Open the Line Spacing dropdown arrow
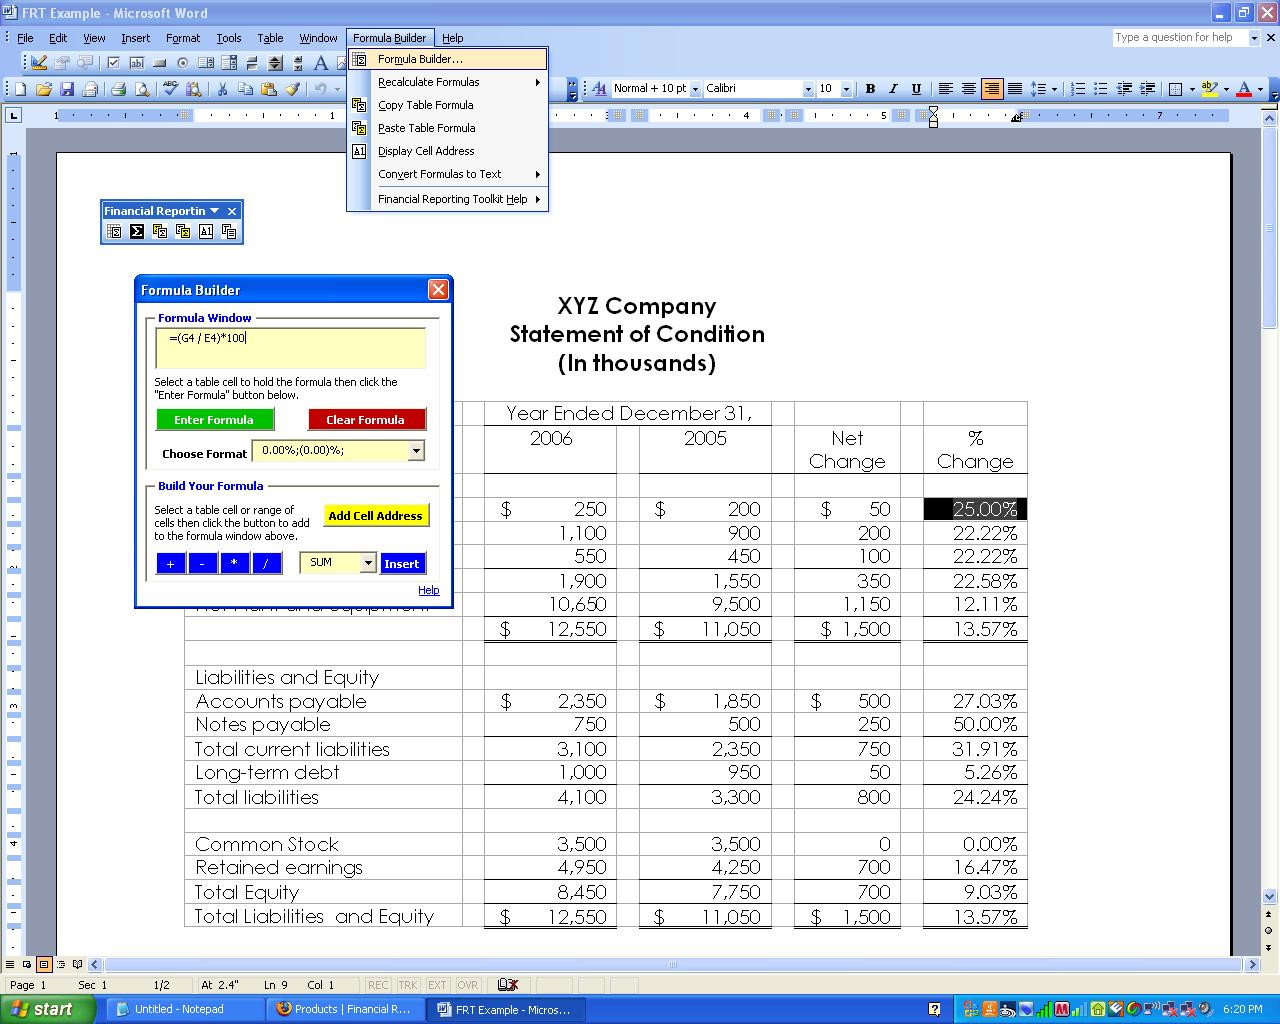 point(1054,89)
